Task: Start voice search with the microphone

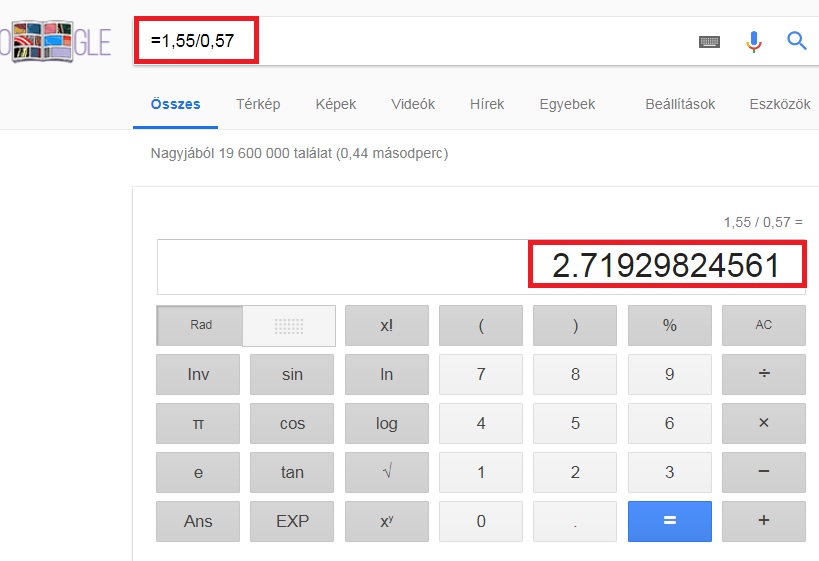Action: tap(753, 42)
